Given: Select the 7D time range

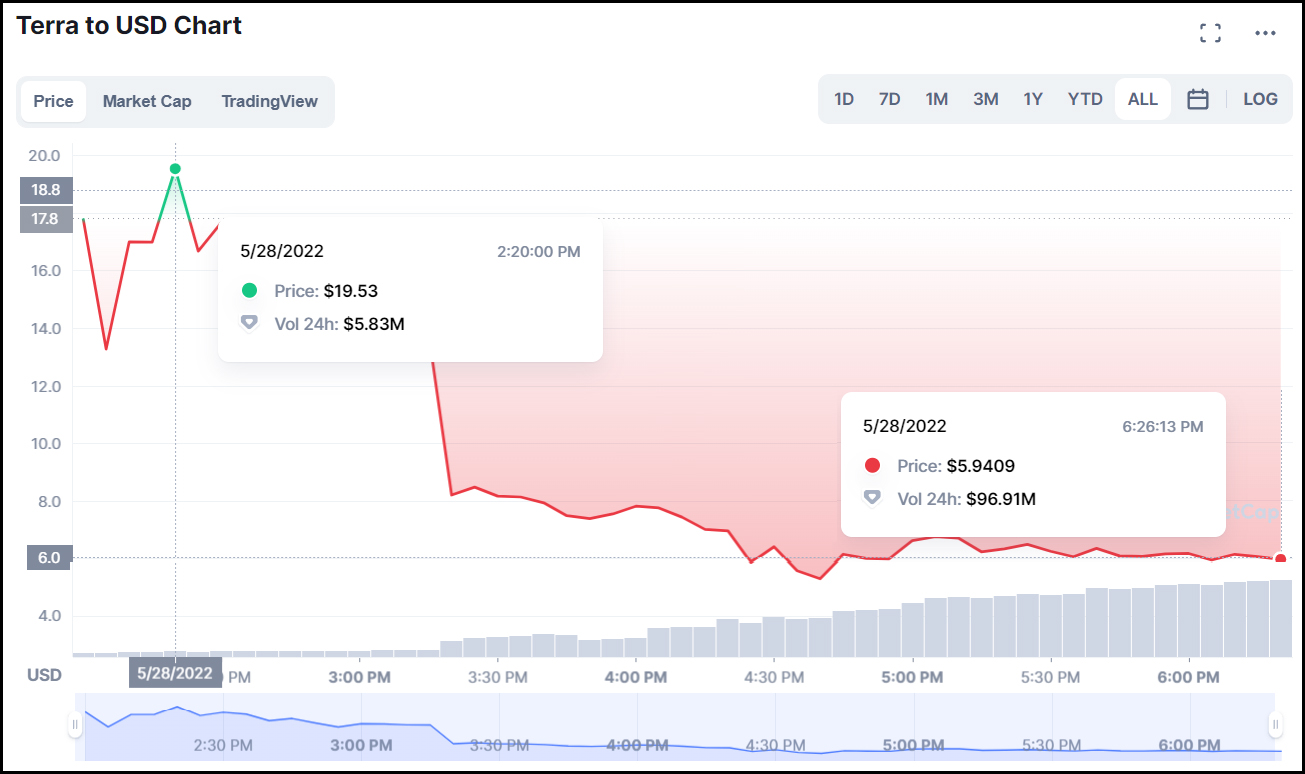Looking at the screenshot, I should click(x=889, y=99).
